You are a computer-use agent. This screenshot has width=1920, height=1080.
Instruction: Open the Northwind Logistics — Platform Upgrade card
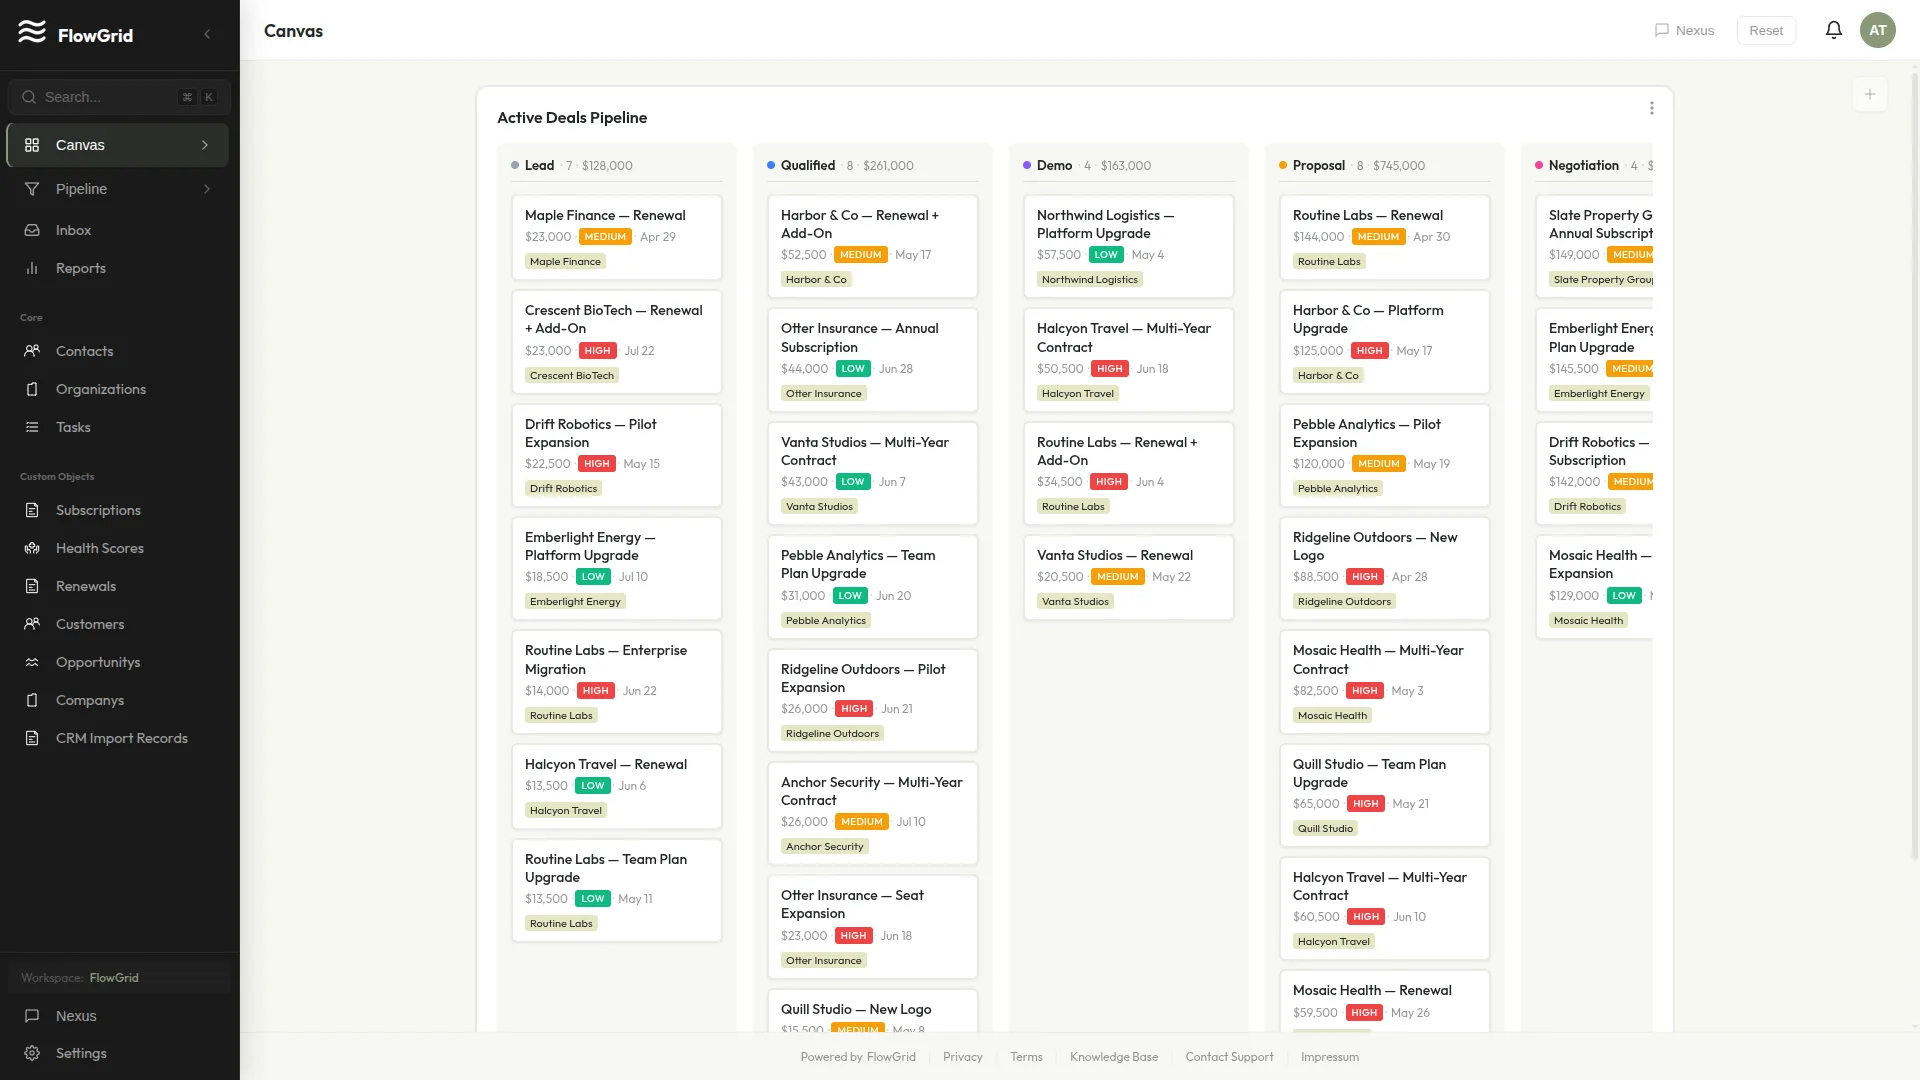[x=1129, y=246]
